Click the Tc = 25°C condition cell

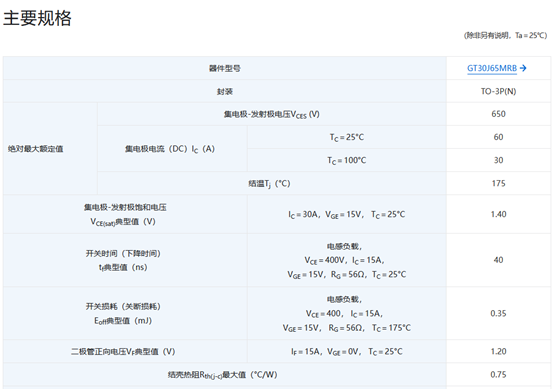coord(347,137)
